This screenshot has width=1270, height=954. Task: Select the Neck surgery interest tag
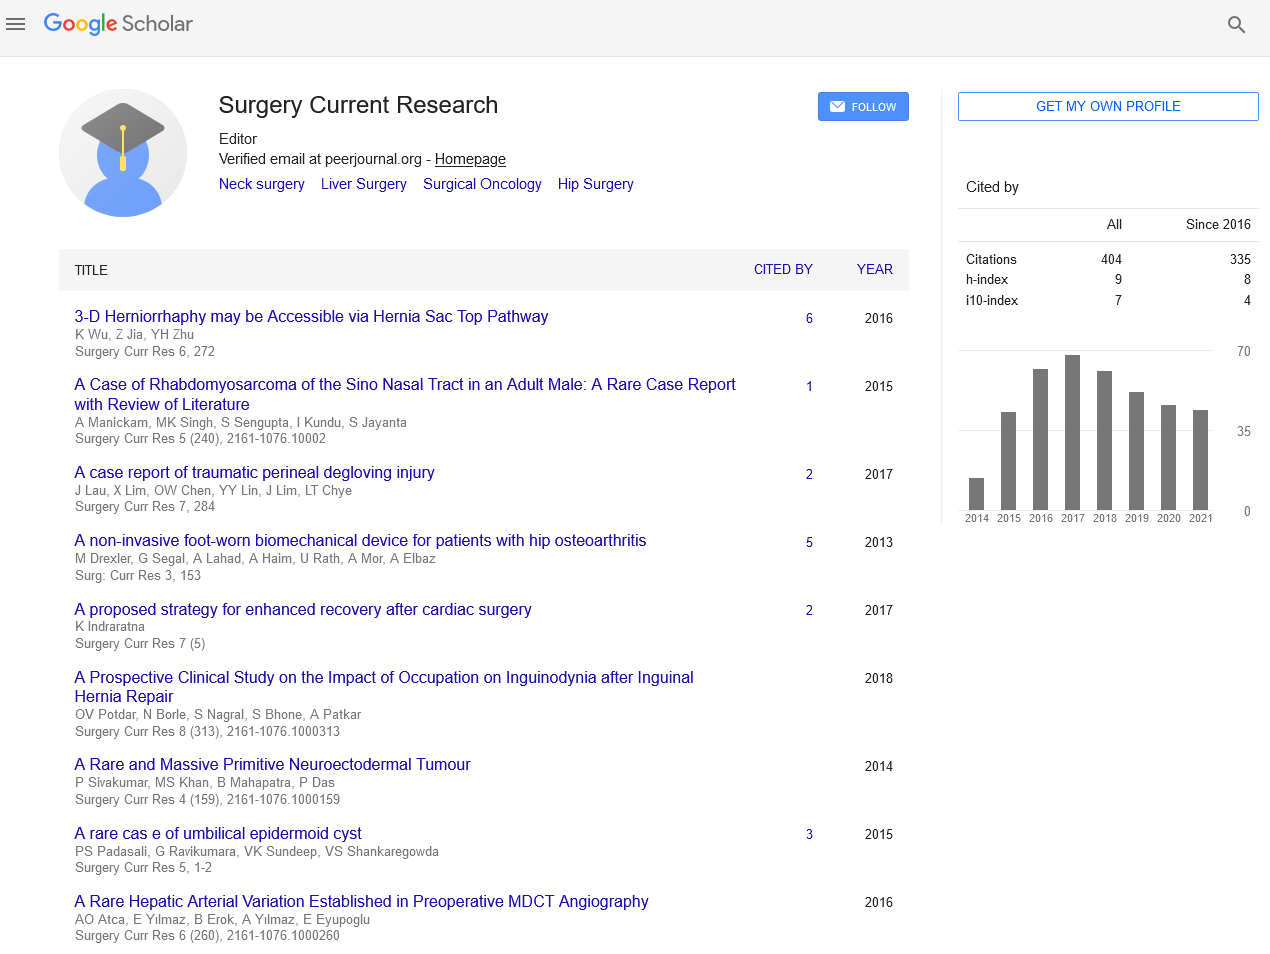(262, 184)
